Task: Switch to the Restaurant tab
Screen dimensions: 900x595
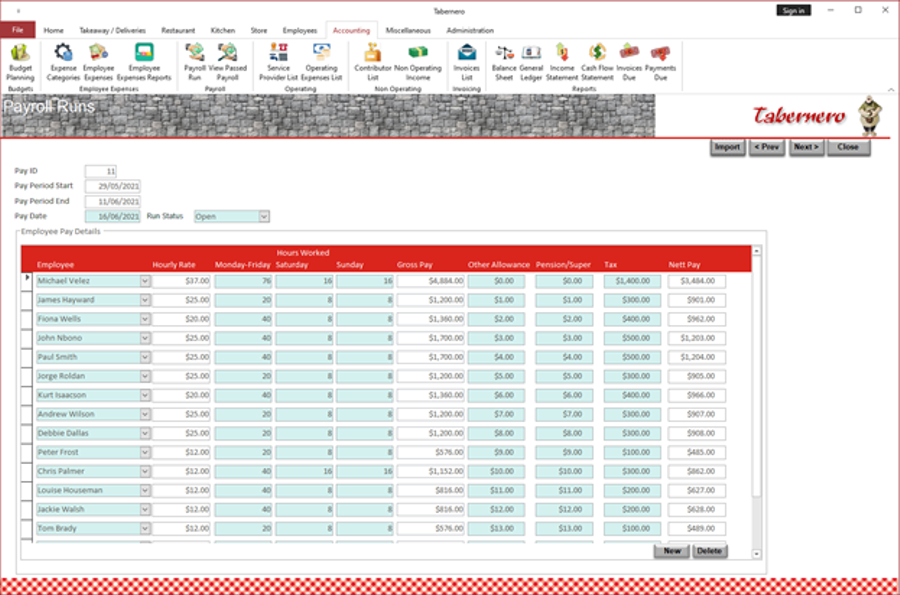Action: tap(178, 30)
